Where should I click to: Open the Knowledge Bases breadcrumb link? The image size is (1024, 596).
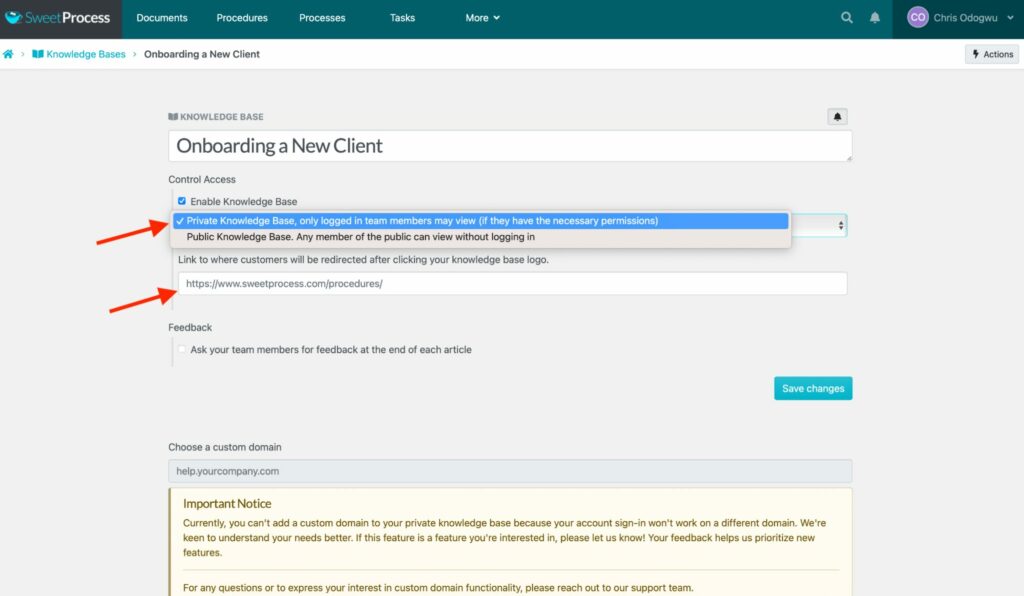point(85,54)
